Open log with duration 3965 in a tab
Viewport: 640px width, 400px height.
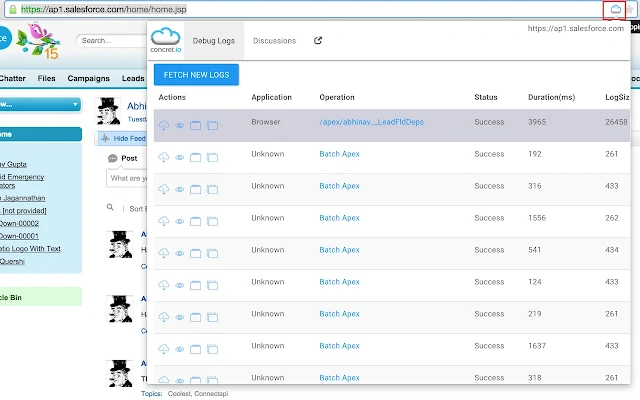coord(196,125)
